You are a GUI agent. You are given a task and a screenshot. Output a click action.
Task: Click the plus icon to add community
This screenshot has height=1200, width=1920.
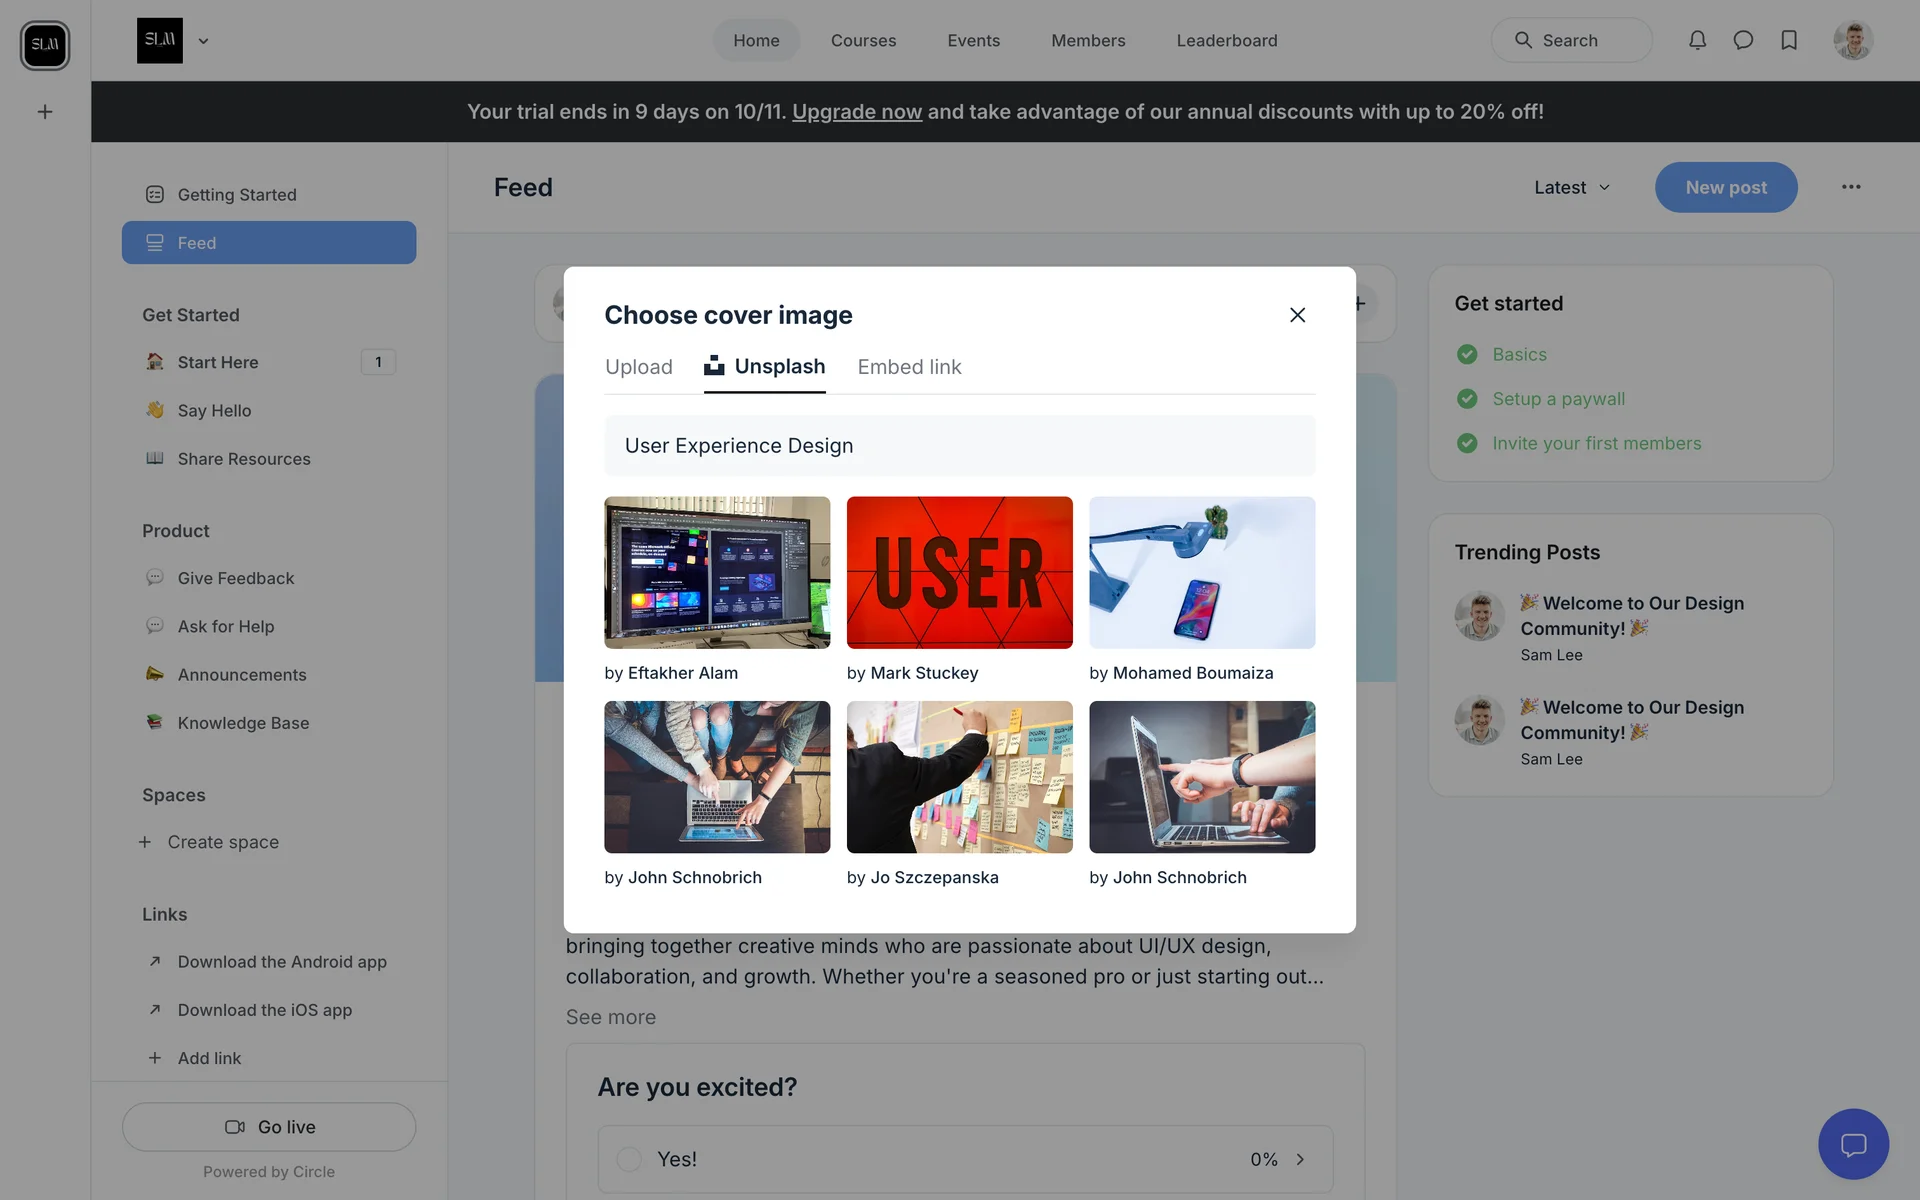[45, 112]
